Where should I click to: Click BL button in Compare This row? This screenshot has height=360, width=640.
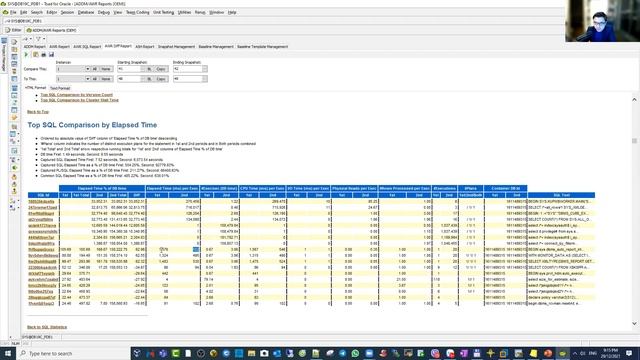(x=149, y=69)
